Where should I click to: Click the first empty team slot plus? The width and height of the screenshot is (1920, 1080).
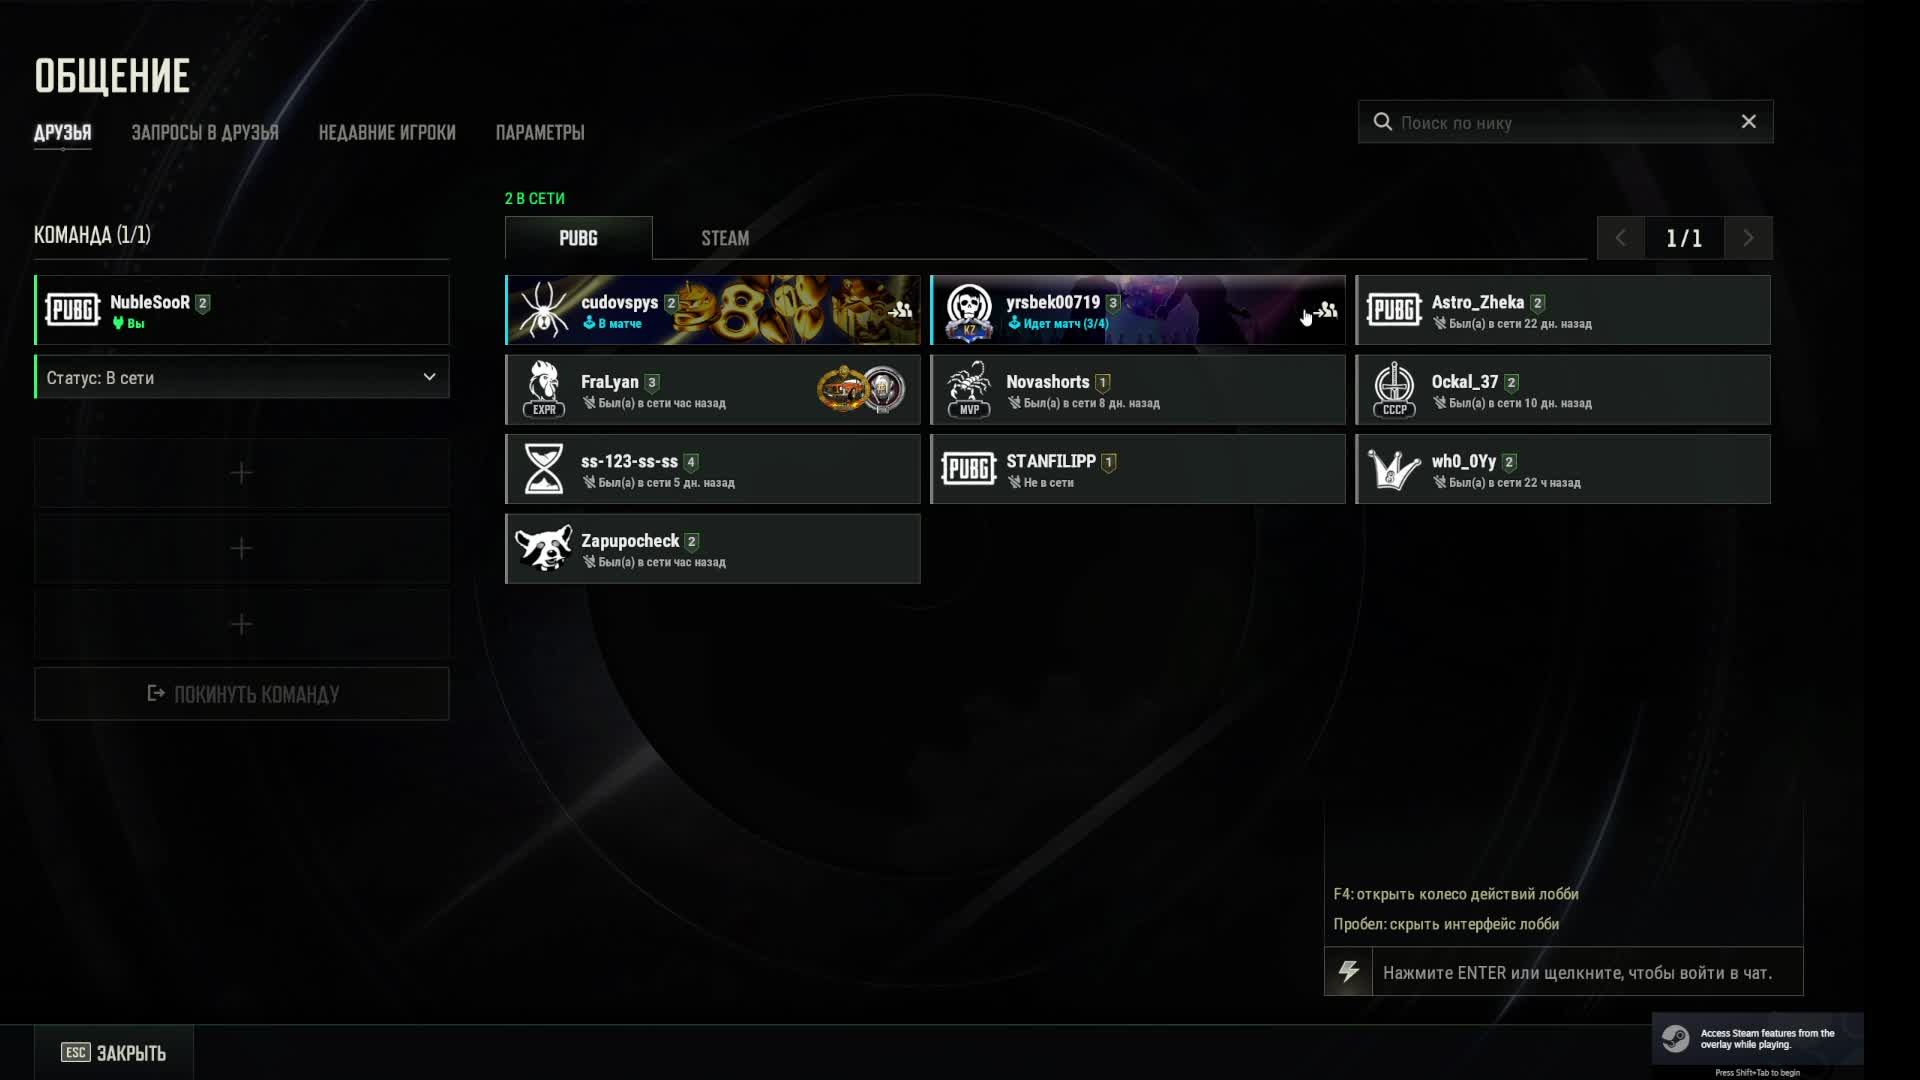(241, 473)
